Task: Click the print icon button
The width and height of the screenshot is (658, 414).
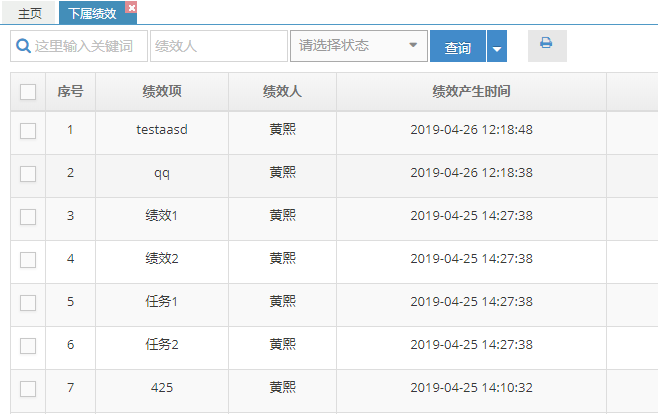Action: 547,46
